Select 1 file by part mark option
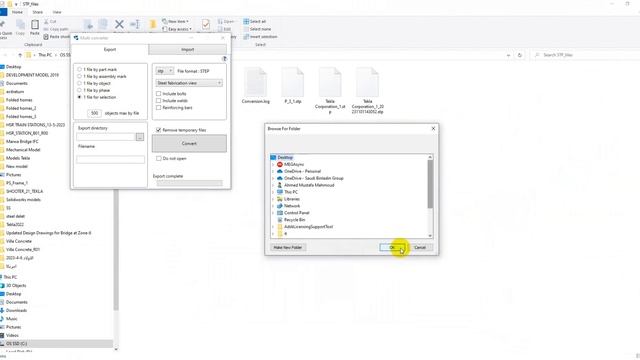 pos(80,69)
